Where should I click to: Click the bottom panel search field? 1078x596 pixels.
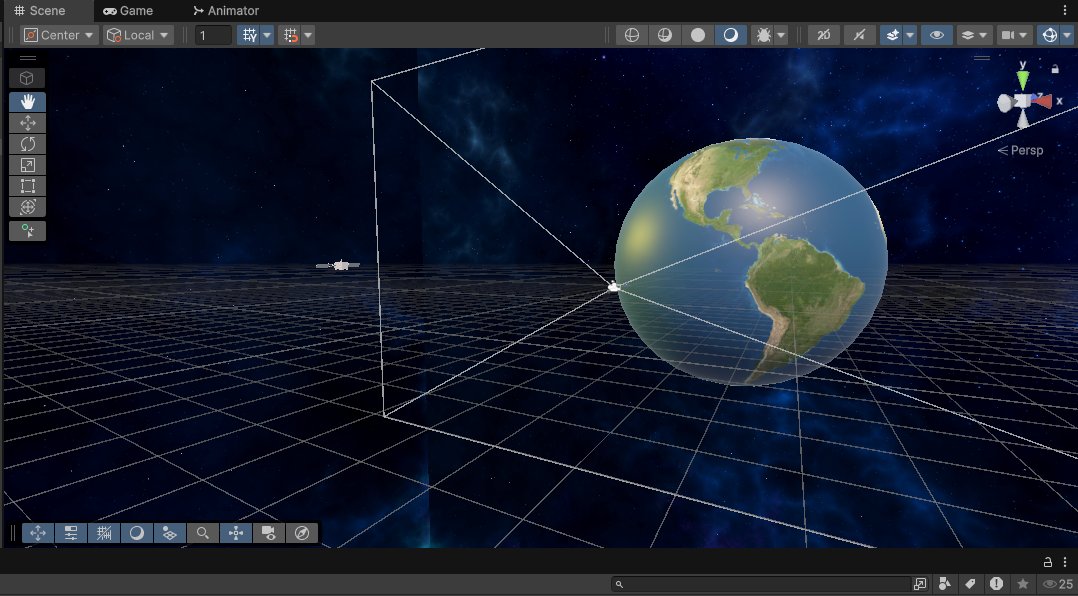[x=762, y=584]
